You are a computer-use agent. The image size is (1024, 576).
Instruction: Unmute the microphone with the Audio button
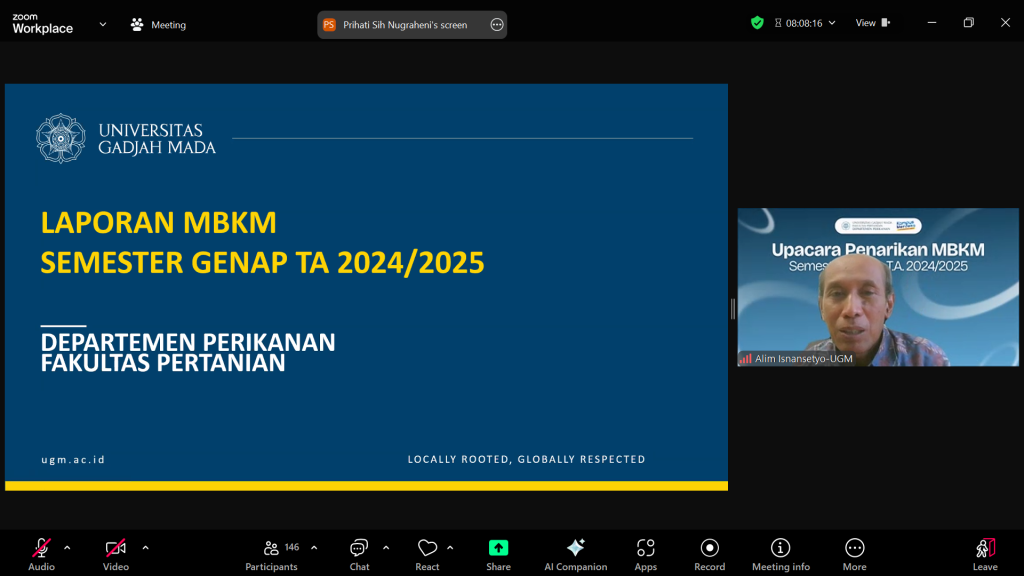pyautogui.click(x=41, y=554)
